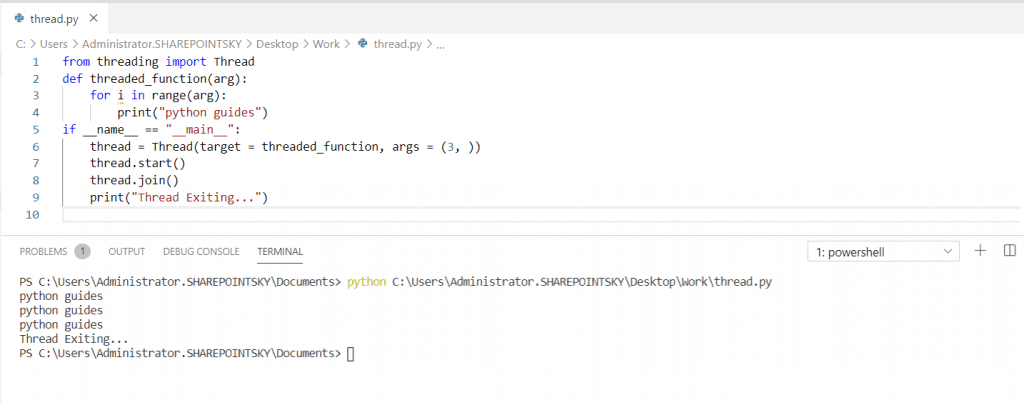The height and width of the screenshot is (405, 1024).
Task: Open the 1: powershell terminal selector dropdown
Action: [x=883, y=252]
